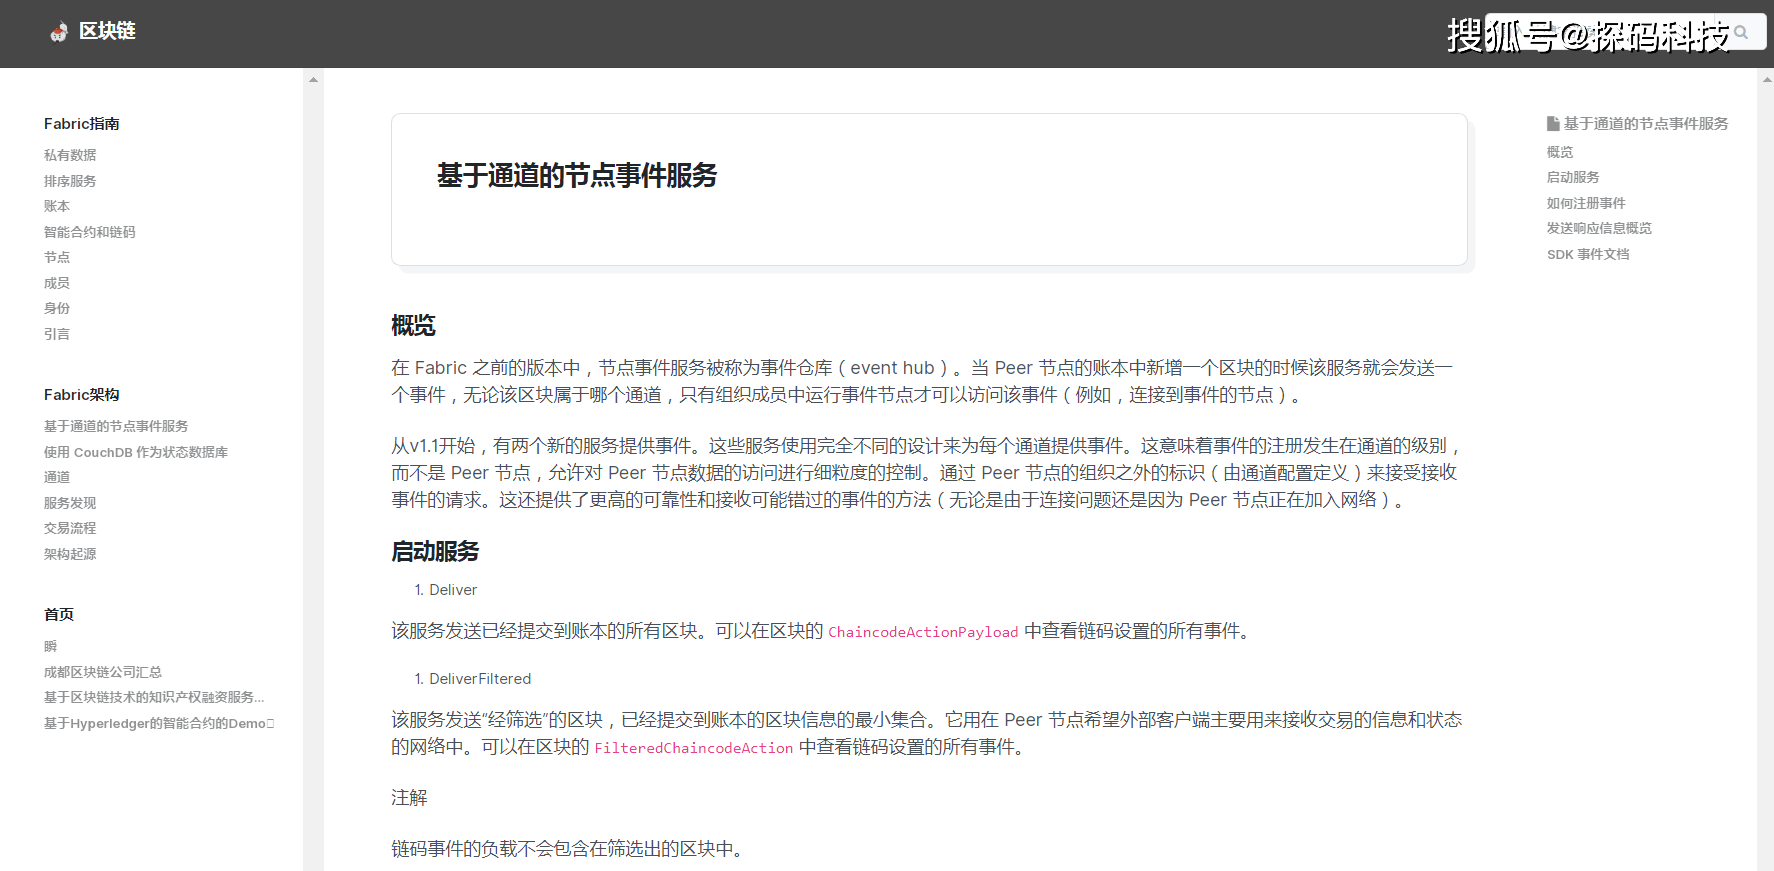The height and width of the screenshot is (871, 1774).
Task: Open 基于Hyperledger的智能合约的Demo link
Action: pos(159,723)
